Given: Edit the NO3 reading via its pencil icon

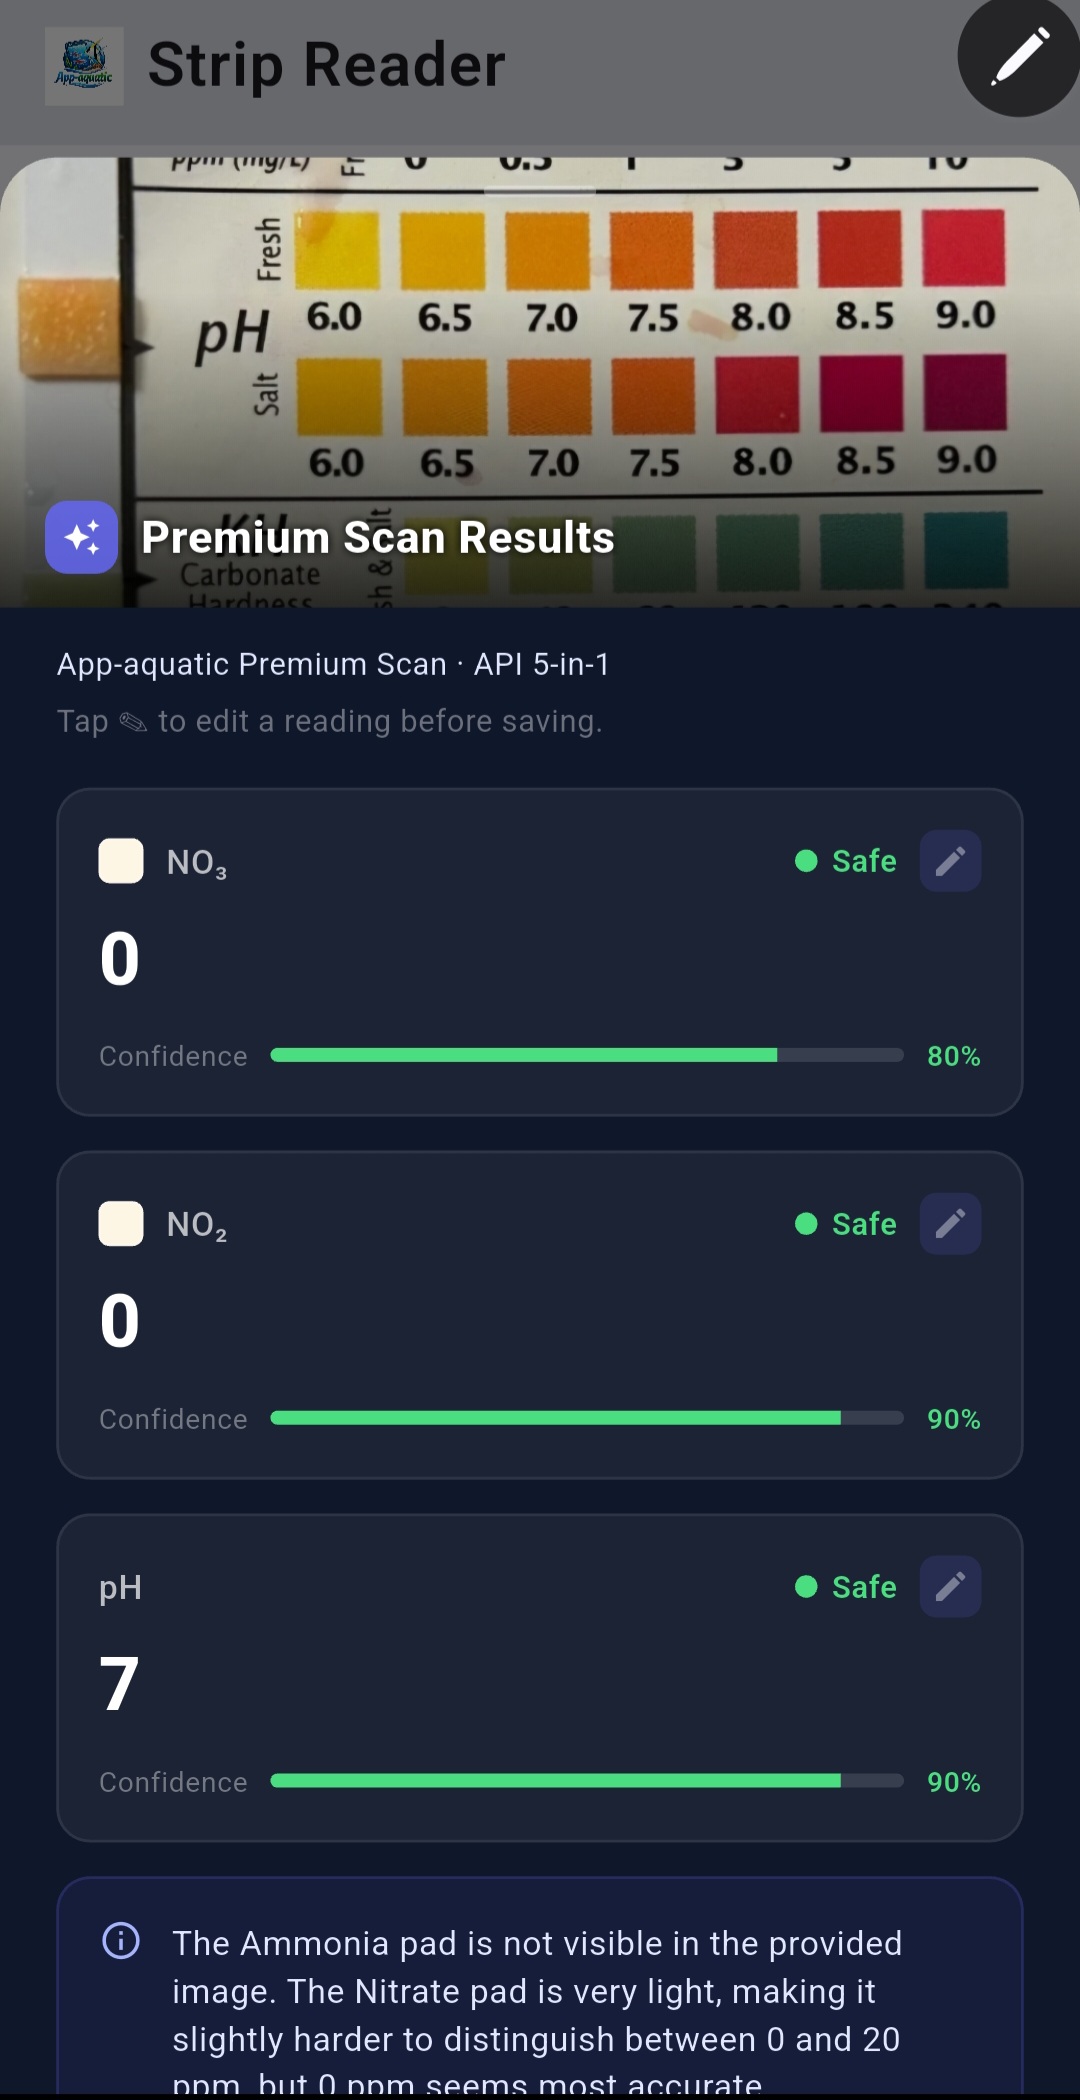Looking at the screenshot, I should click(x=949, y=860).
